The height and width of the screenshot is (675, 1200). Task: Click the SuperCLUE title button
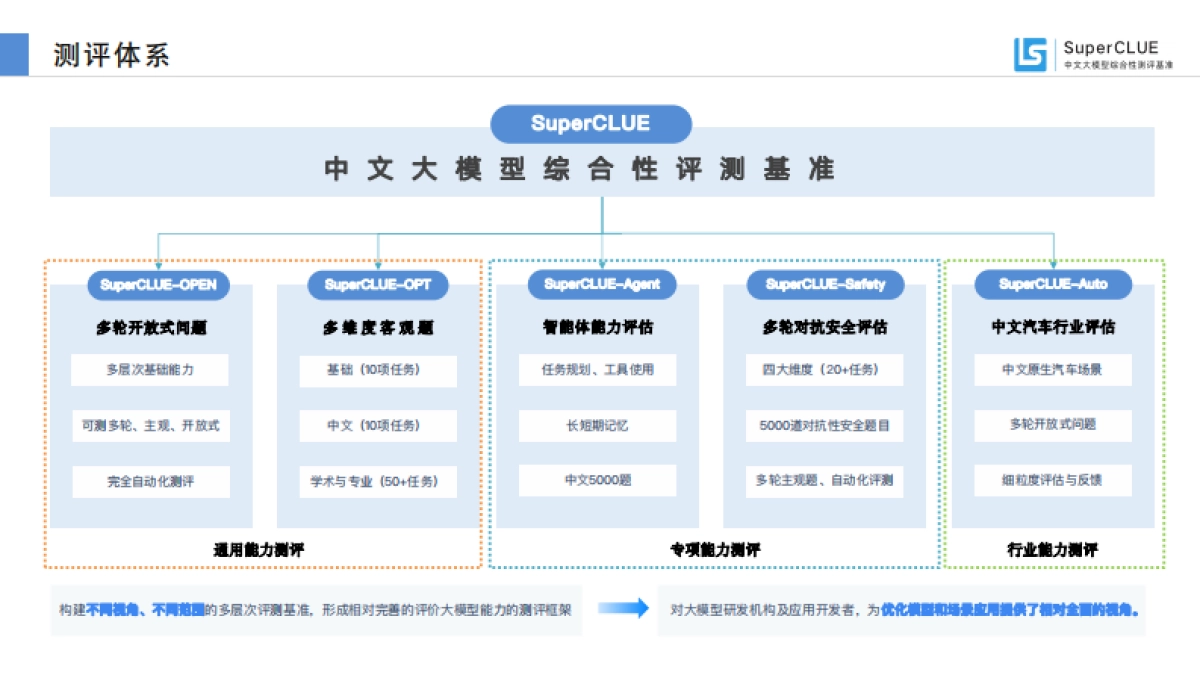pyautogui.click(x=590, y=124)
